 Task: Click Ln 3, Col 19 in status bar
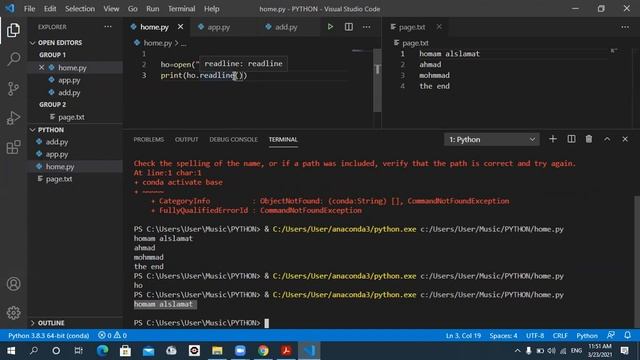[463, 336]
